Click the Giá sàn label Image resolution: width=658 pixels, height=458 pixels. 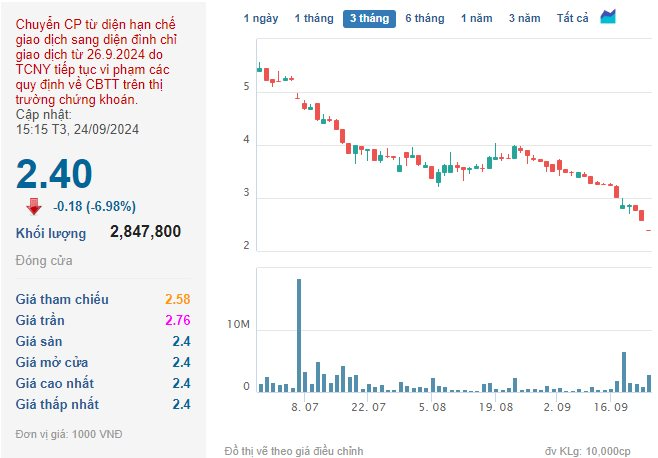39,341
